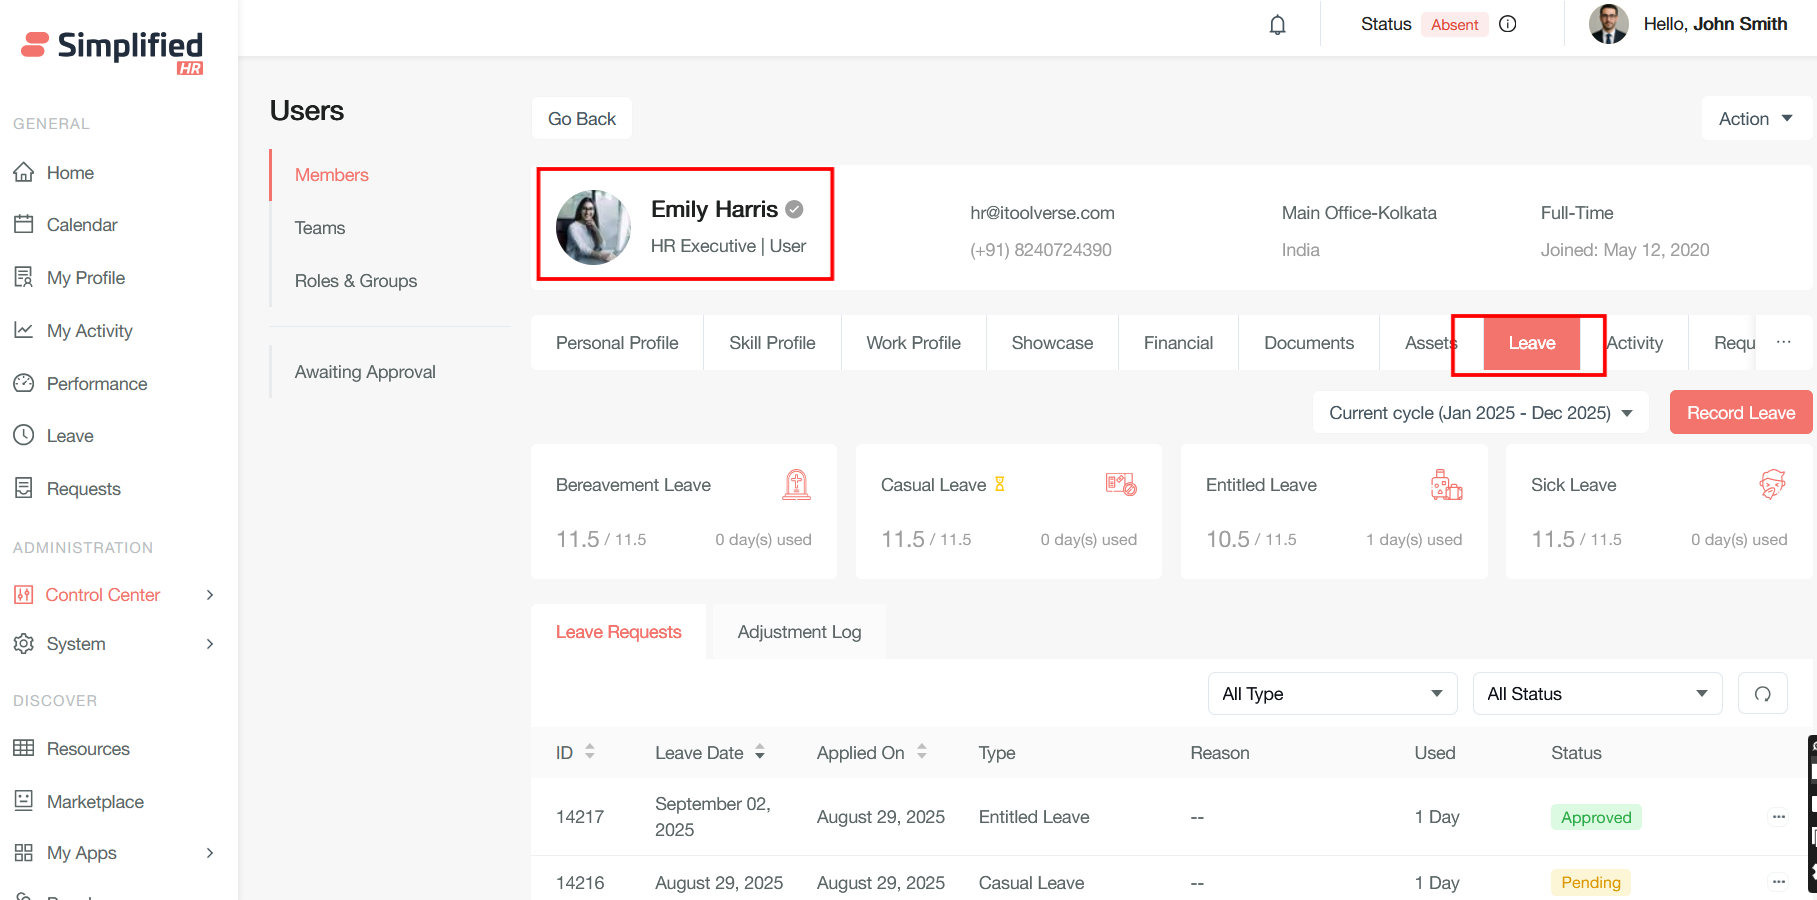The height and width of the screenshot is (900, 1817).
Task: Click the Performance icon in sidebar
Action: [24, 383]
